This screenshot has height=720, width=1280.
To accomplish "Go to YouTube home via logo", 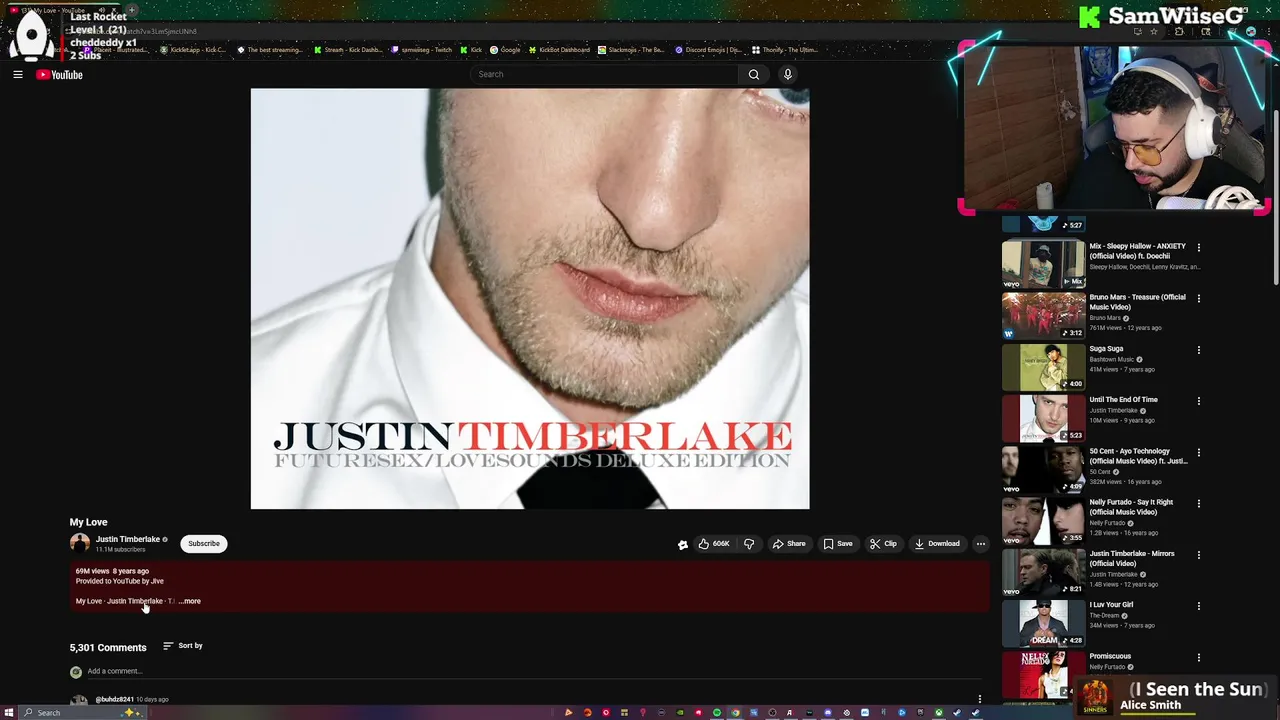I will pyautogui.click(x=59, y=75).
